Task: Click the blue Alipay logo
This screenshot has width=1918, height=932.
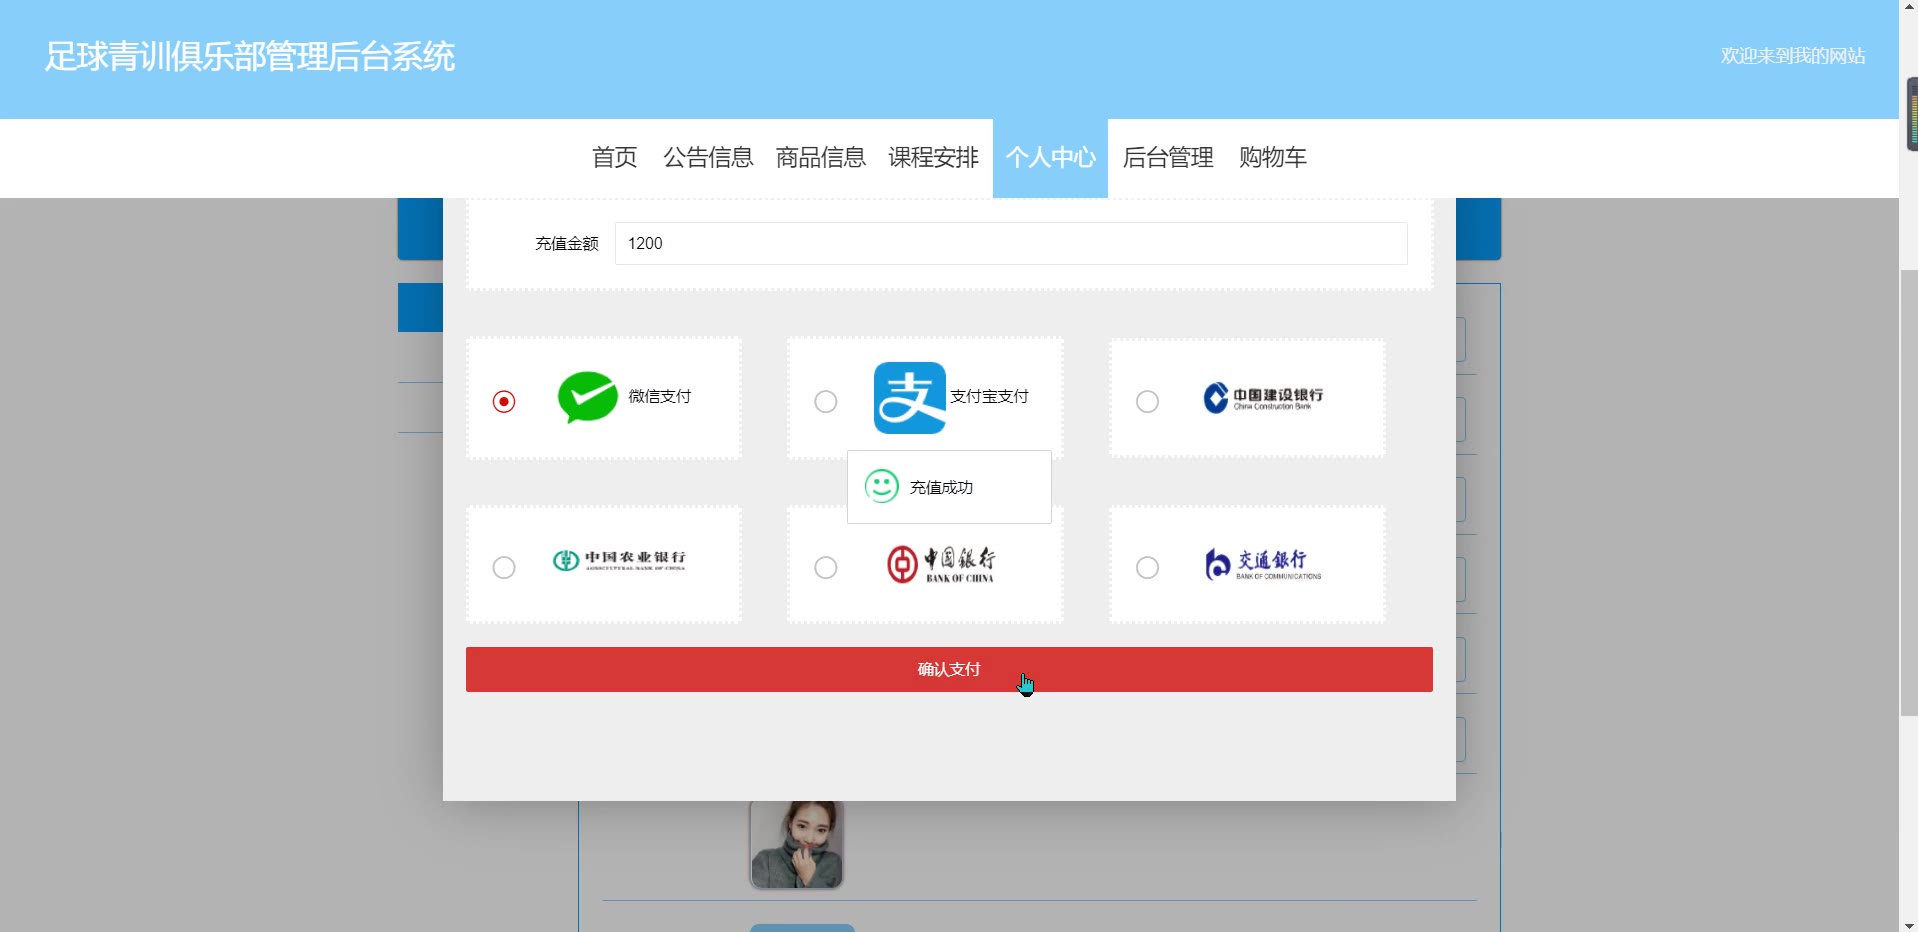Action: pos(910,398)
